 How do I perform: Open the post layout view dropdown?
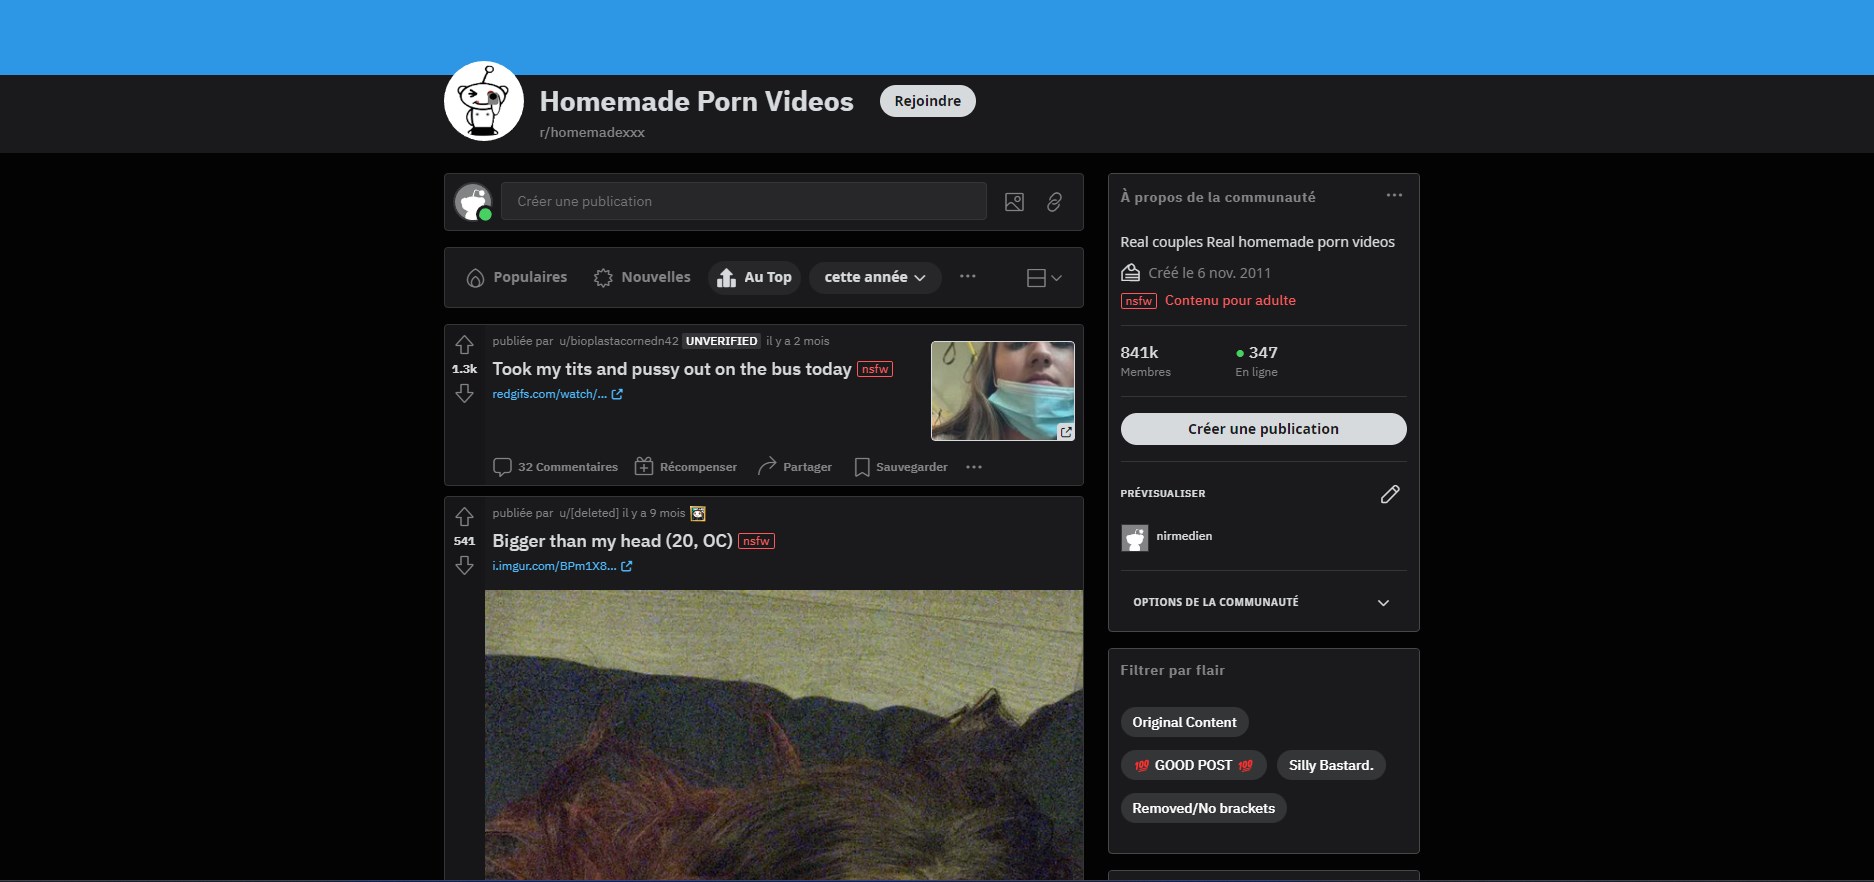click(x=1044, y=278)
